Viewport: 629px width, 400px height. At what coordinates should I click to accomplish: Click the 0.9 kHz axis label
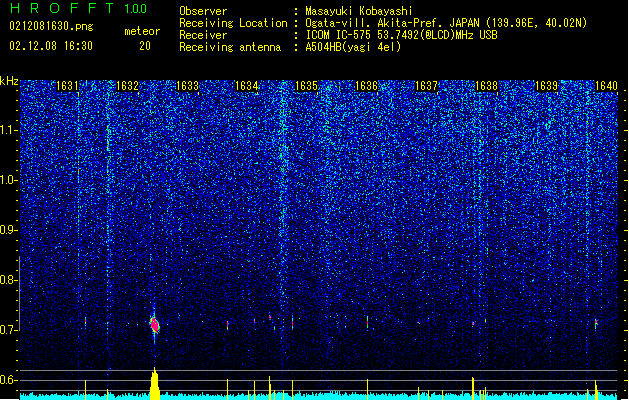(9, 230)
